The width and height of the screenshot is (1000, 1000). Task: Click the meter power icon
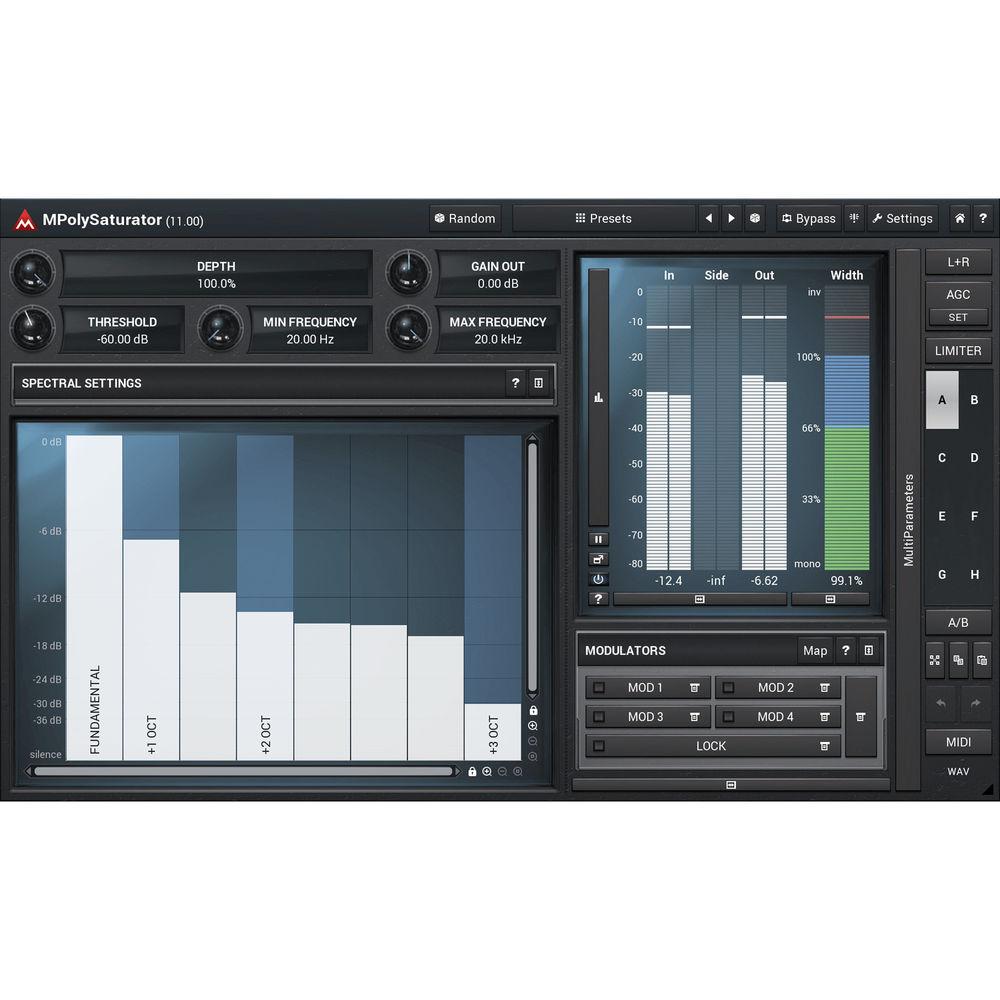pos(598,579)
